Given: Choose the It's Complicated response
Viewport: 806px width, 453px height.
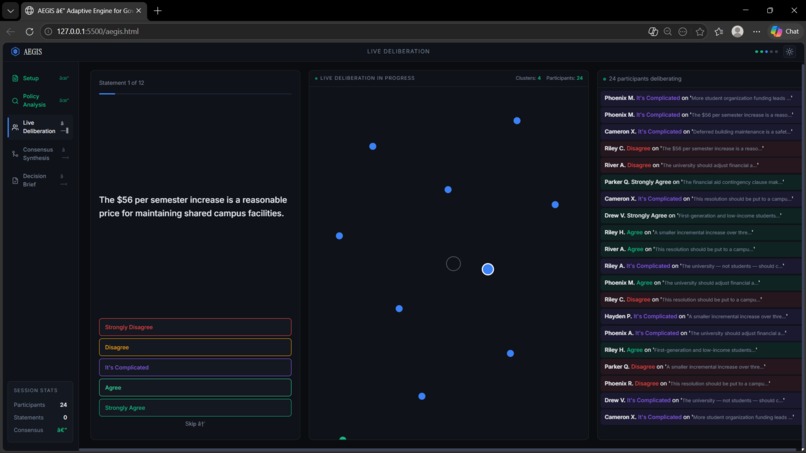Looking at the screenshot, I should pyautogui.click(x=195, y=367).
